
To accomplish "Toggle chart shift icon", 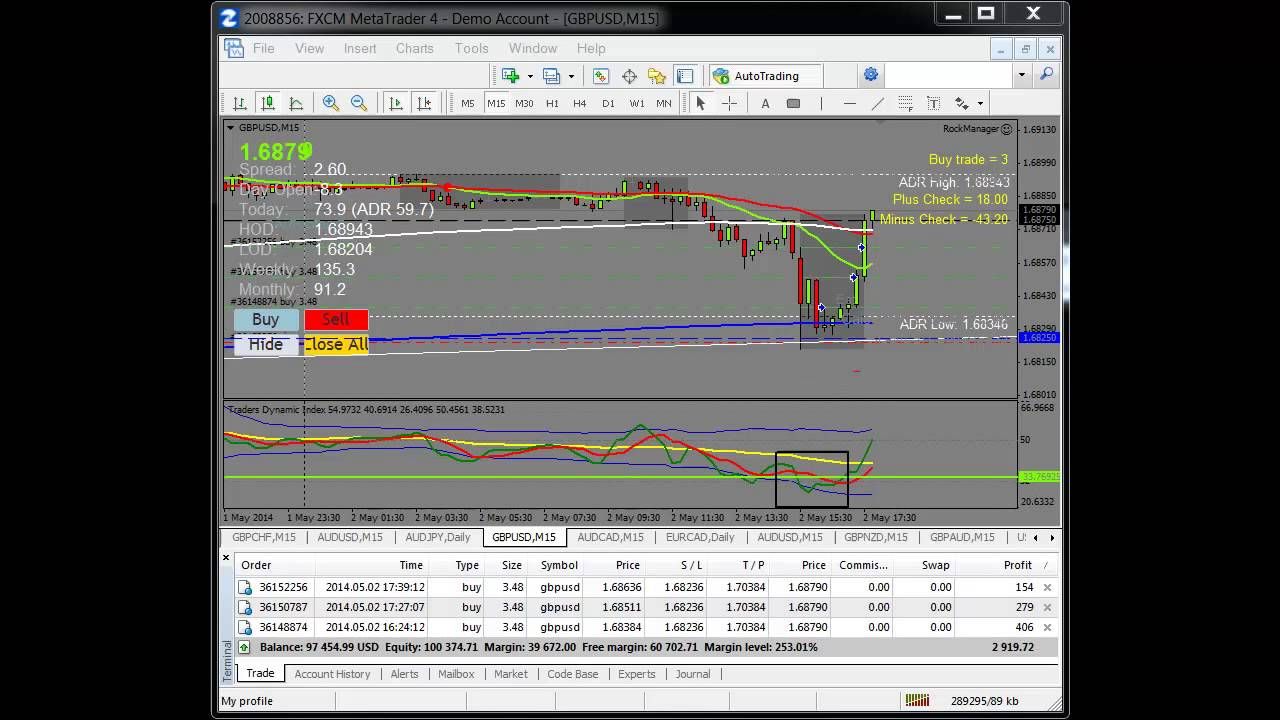I will 424,103.
